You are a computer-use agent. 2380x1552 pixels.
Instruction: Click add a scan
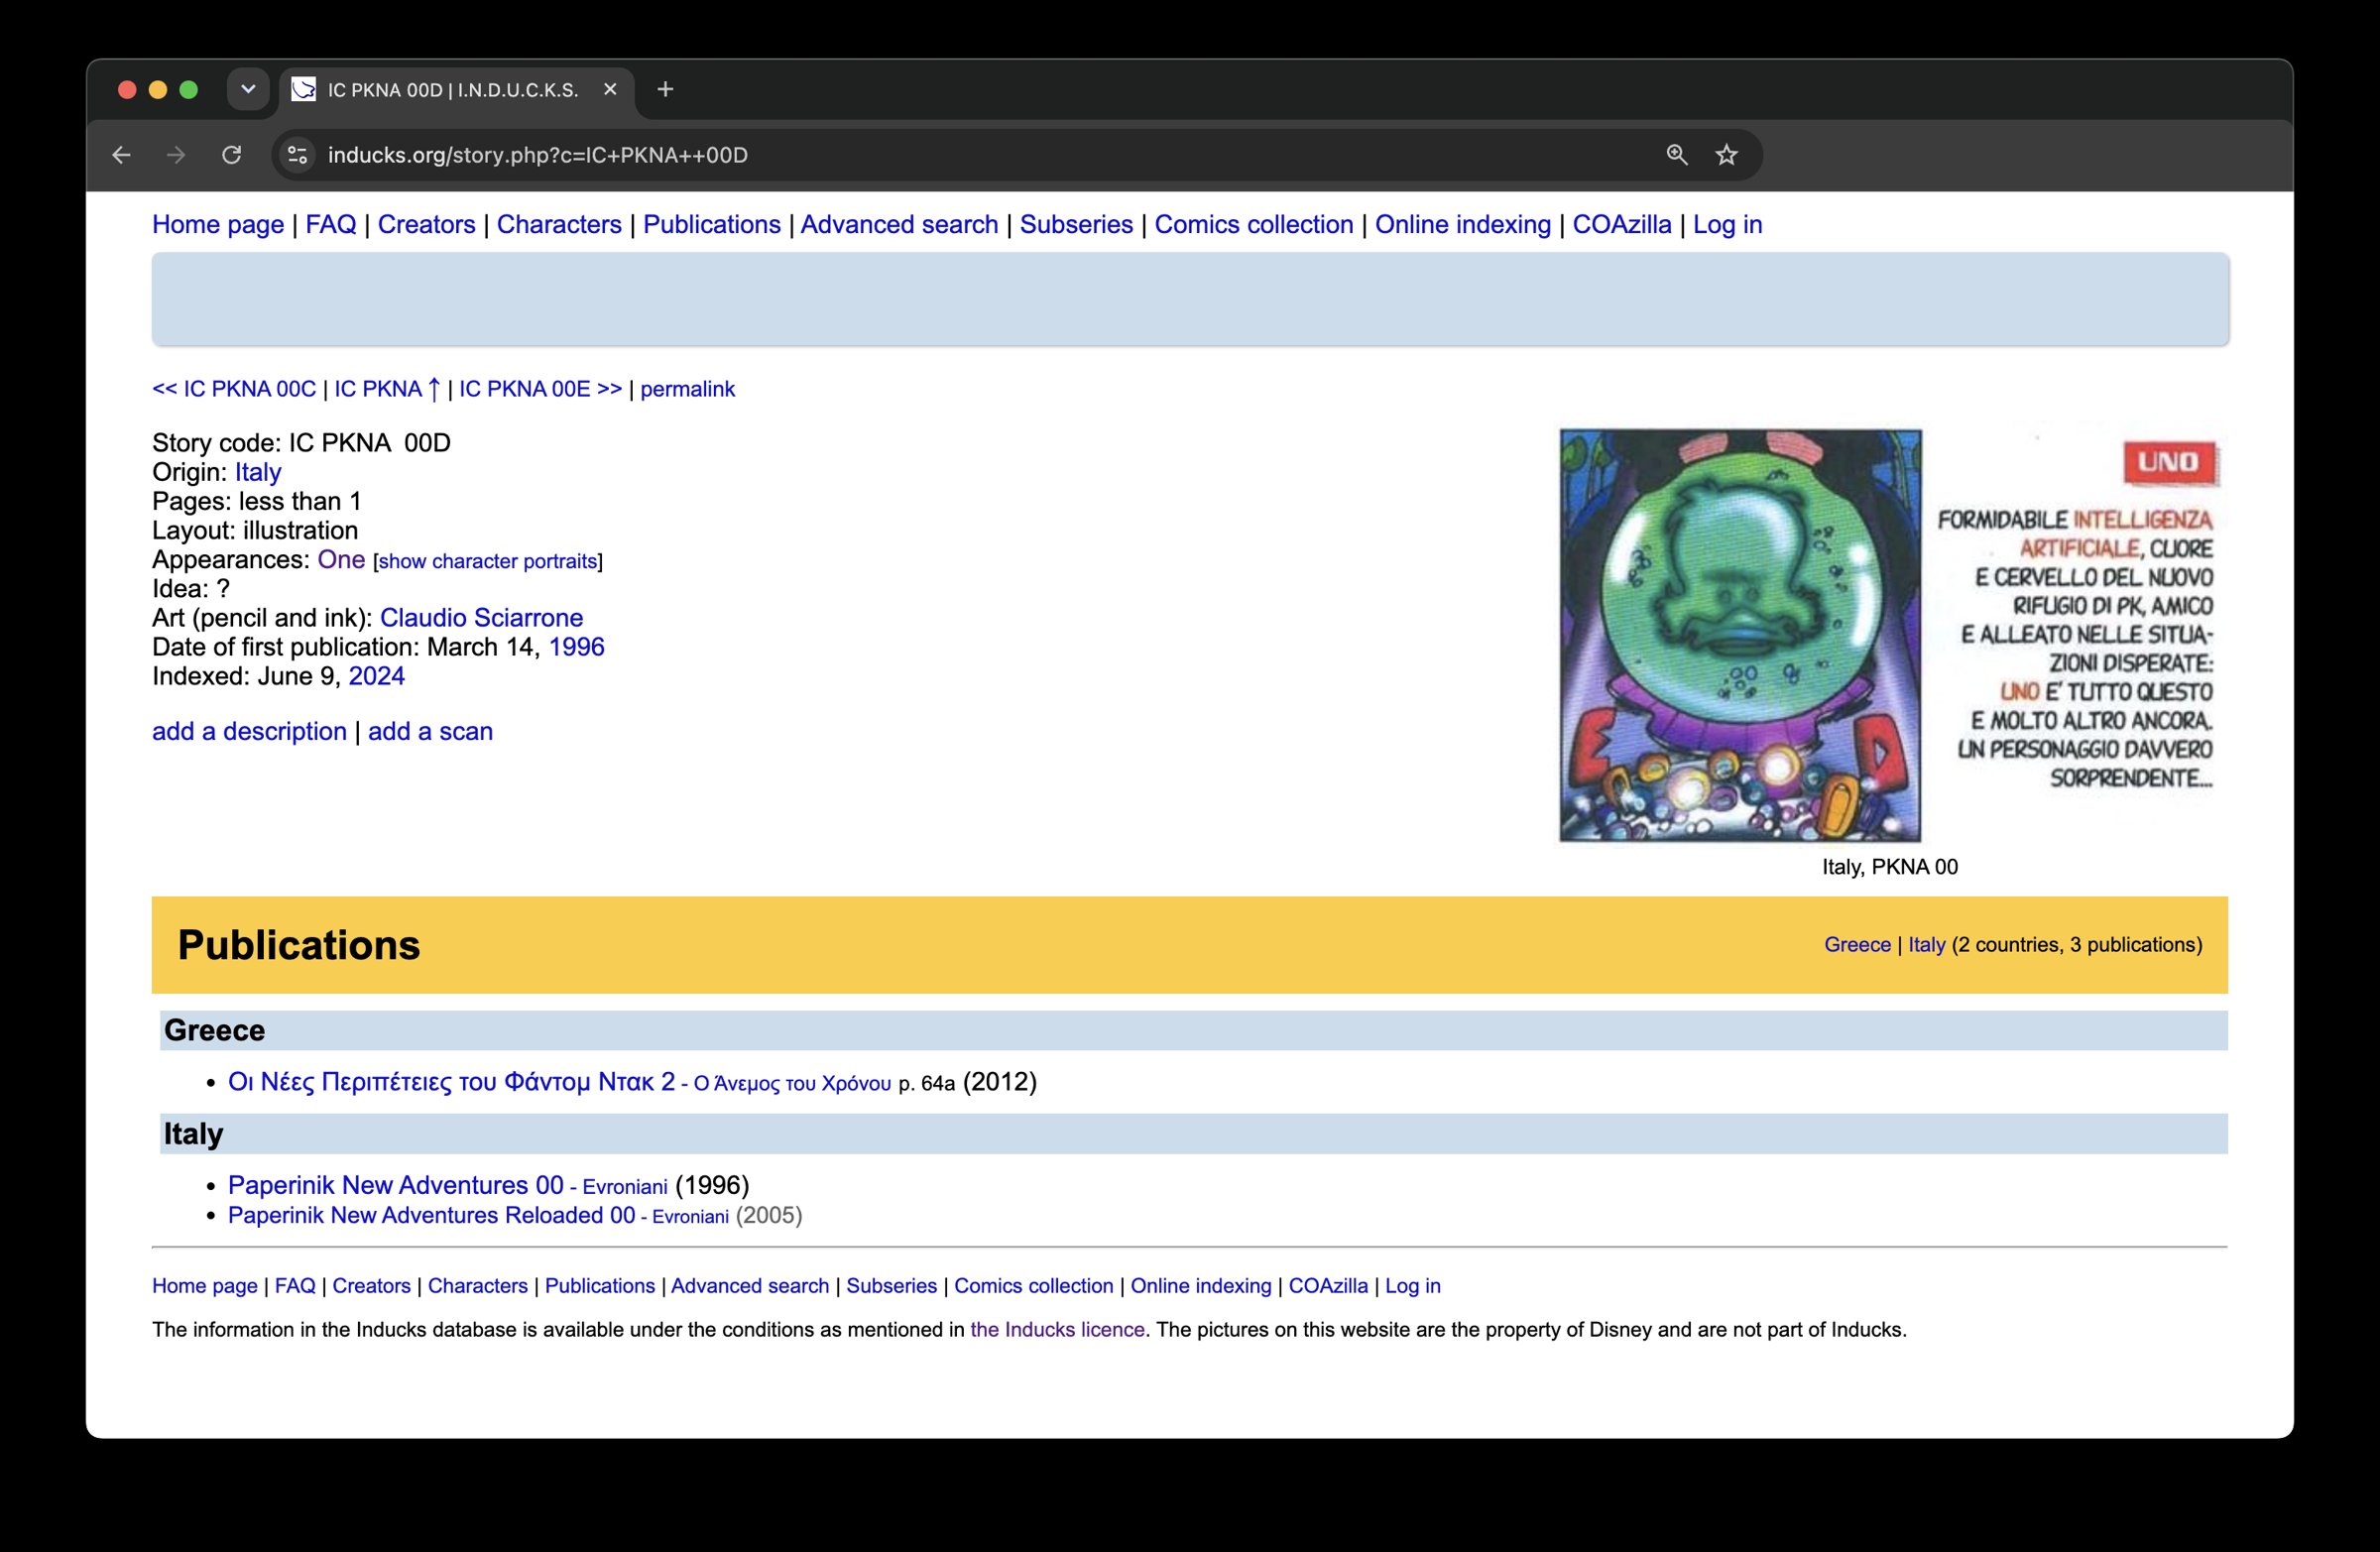430,731
